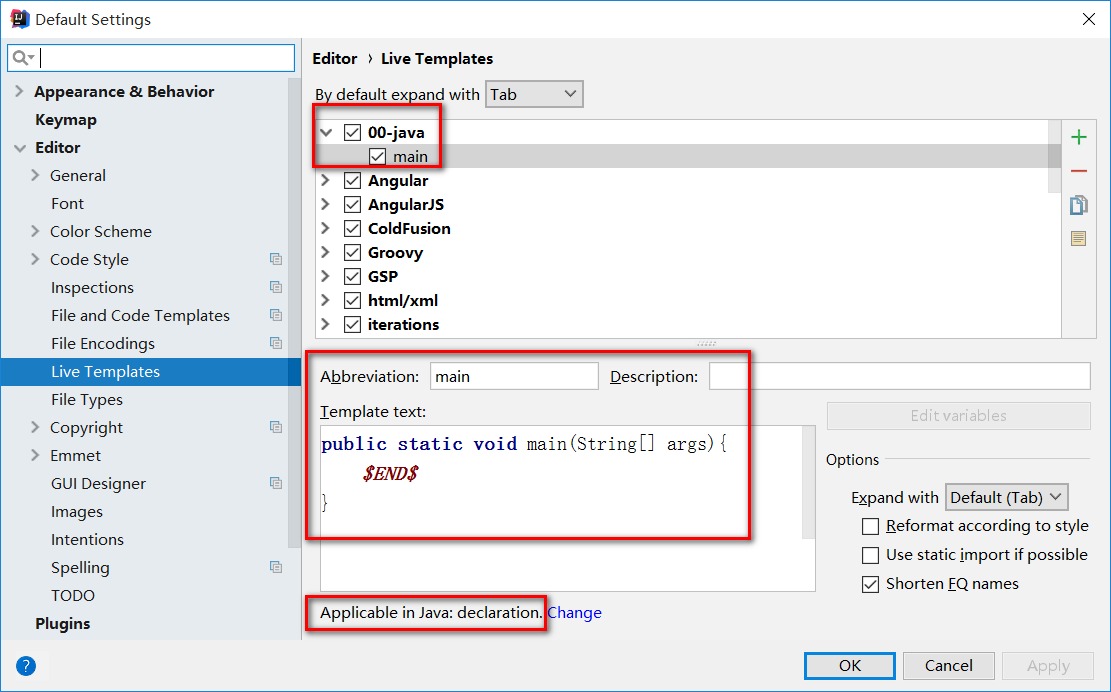This screenshot has height=692, width=1111.
Task: Remove selected template with minus icon
Action: (1078, 171)
